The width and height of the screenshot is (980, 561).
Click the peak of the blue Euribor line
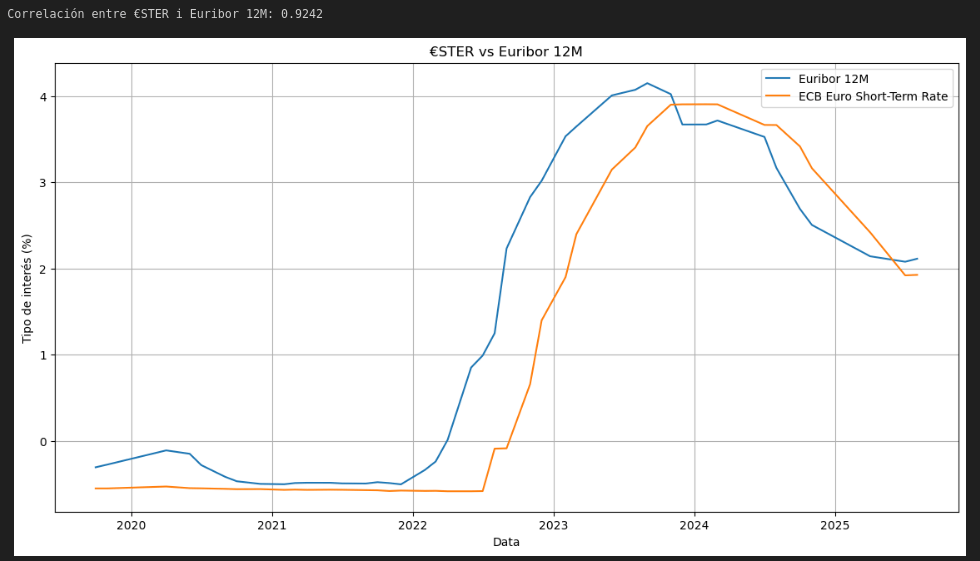(x=647, y=83)
